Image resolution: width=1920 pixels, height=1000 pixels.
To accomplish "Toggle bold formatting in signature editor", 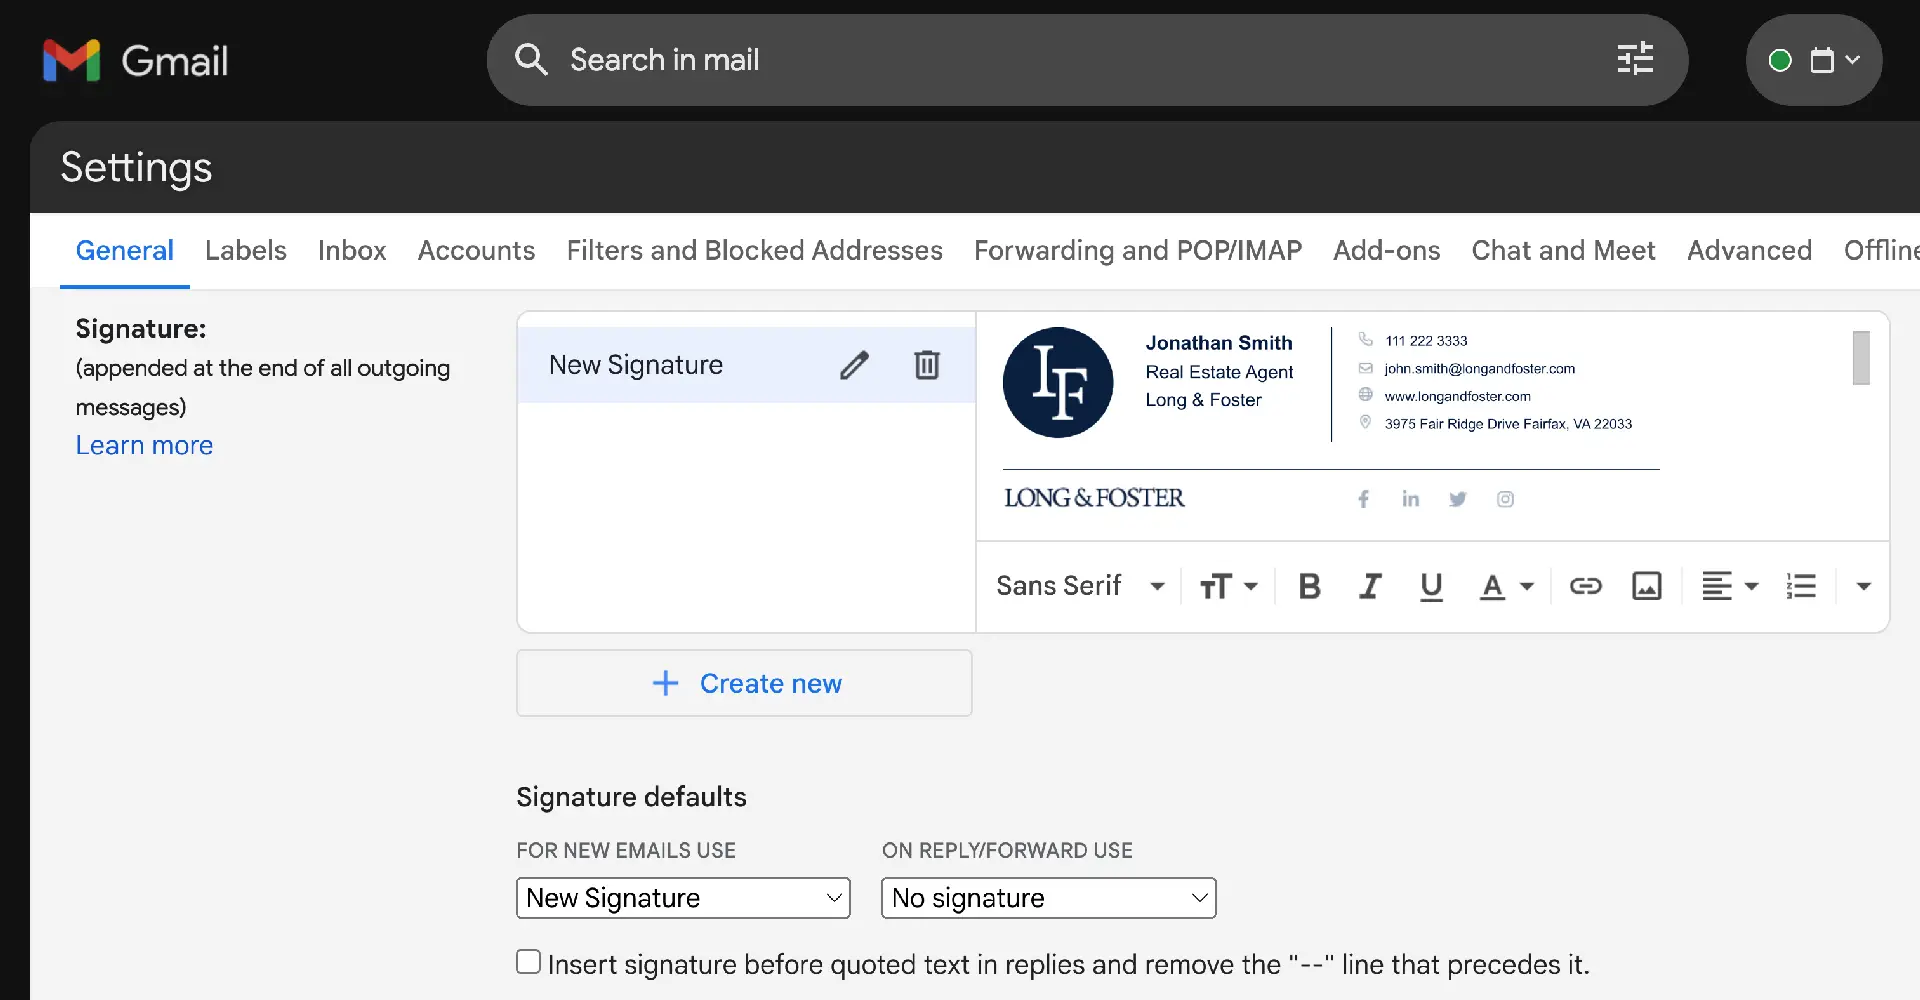I will tap(1309, 586).
